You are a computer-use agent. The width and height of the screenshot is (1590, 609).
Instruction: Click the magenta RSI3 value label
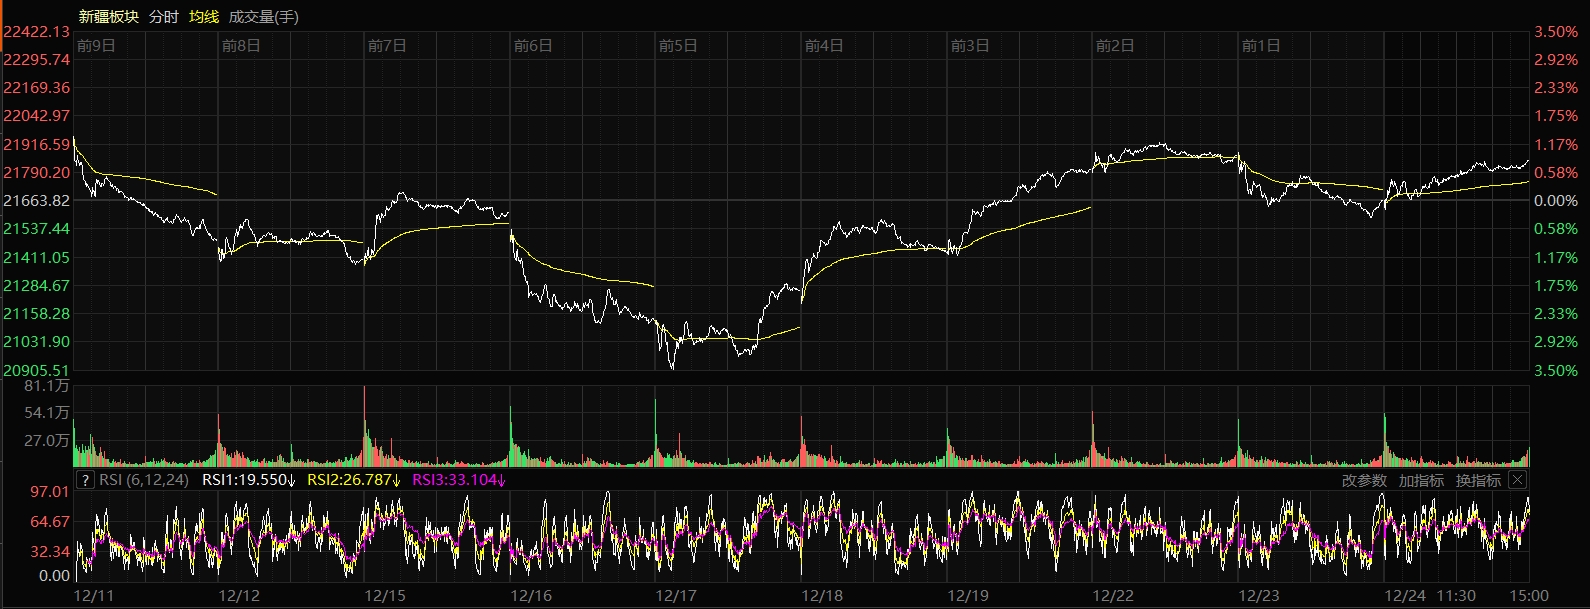(459, 480)
